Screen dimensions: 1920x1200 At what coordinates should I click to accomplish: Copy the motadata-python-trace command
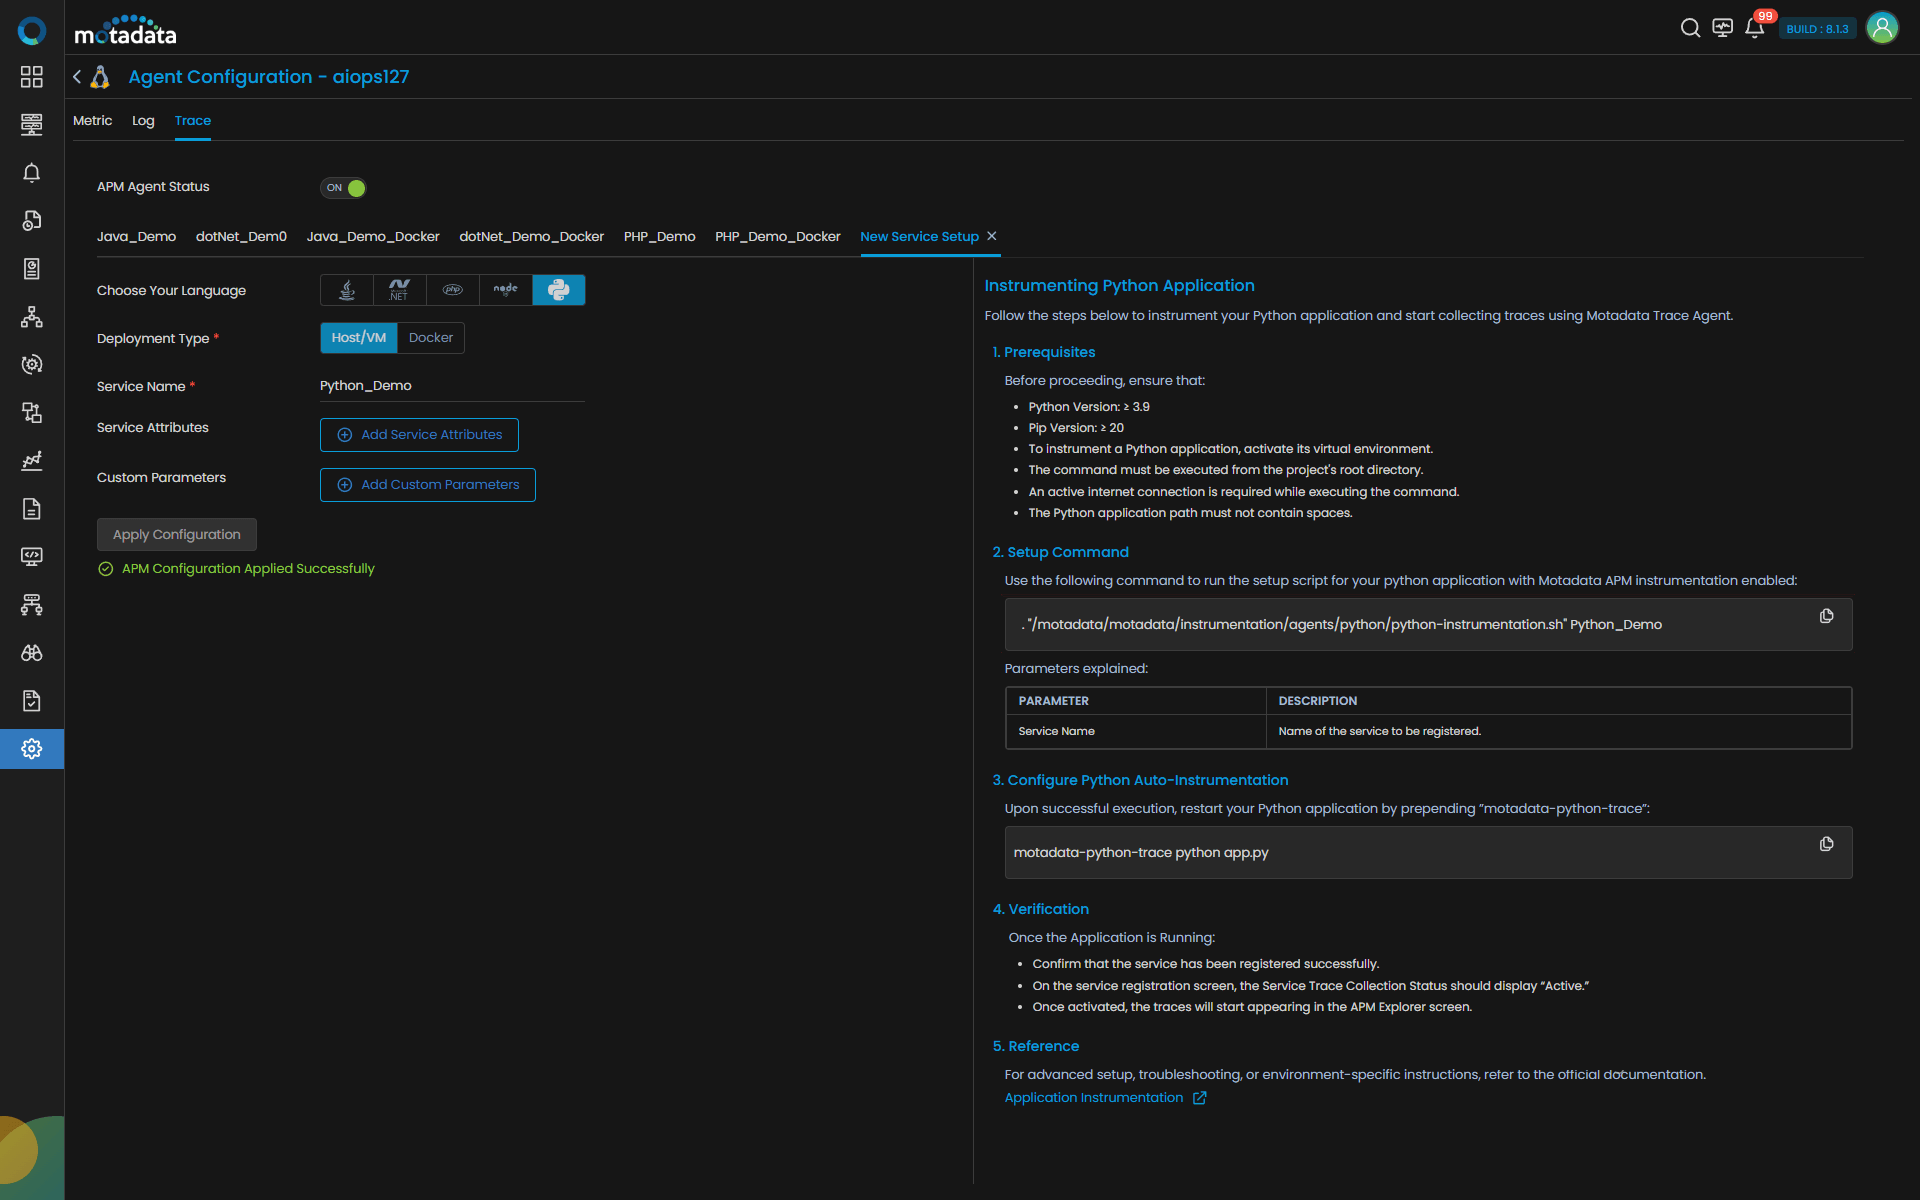[1826, 844]
